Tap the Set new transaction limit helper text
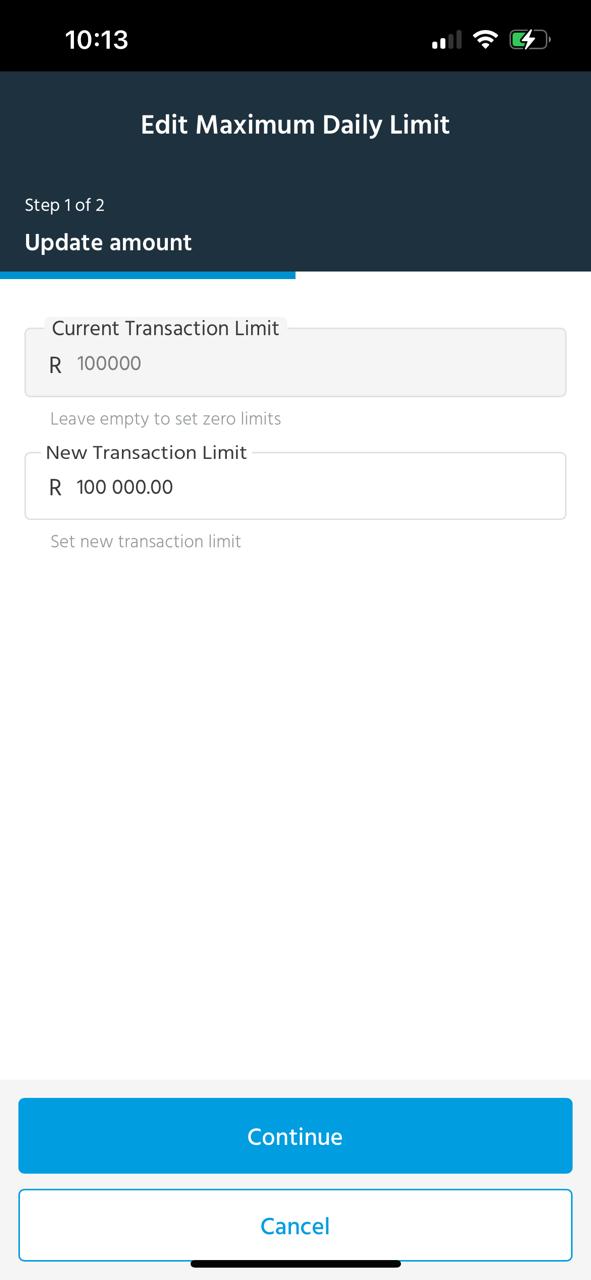The height and width of the screenshot is (1280, 591). 146,542
